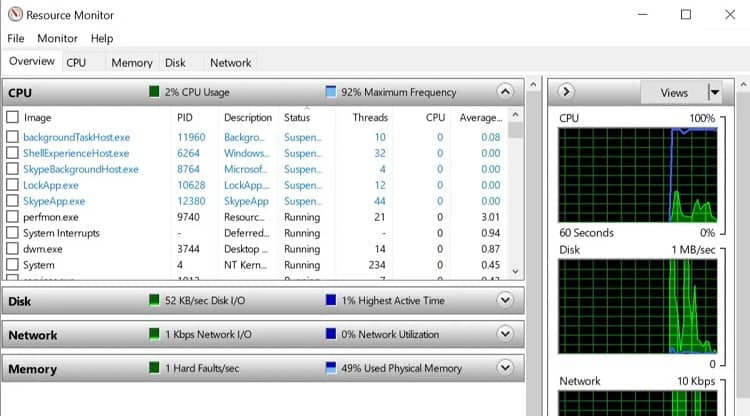Screen dimensions: 750x416
Task: Click the green Network I/O indicator square
Action: pyautogui.click(x=154, y=334)
